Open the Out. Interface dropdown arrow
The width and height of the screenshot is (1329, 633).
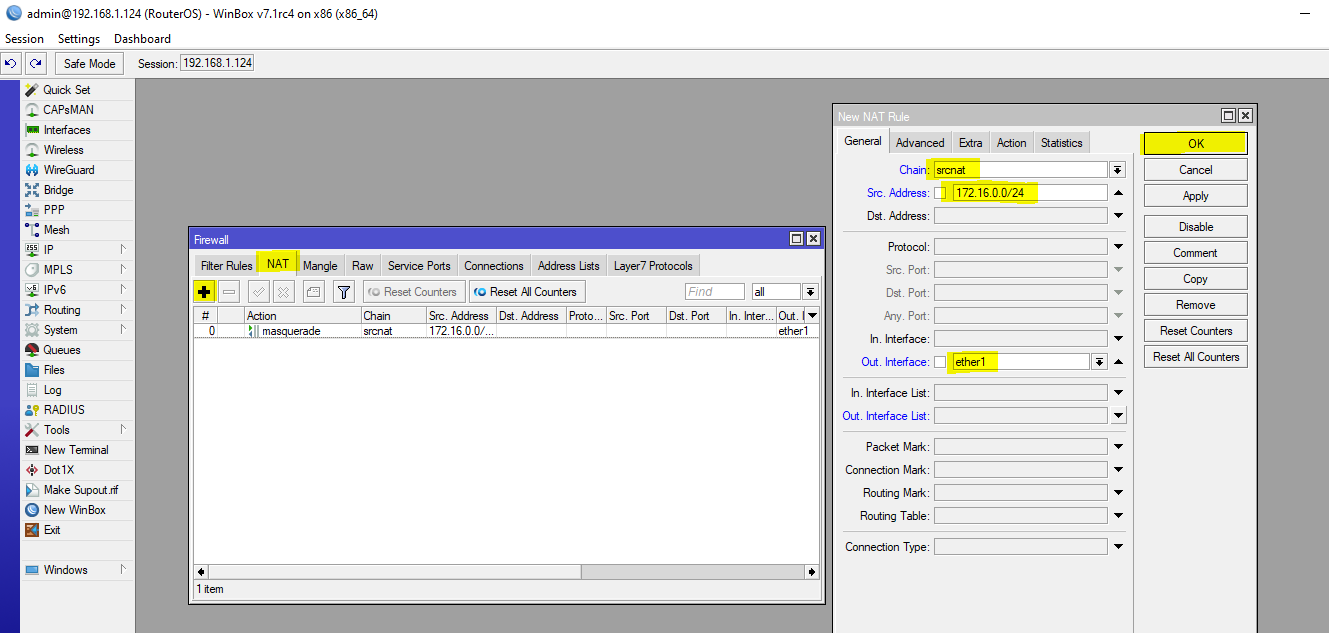[x=1099, y=362]
